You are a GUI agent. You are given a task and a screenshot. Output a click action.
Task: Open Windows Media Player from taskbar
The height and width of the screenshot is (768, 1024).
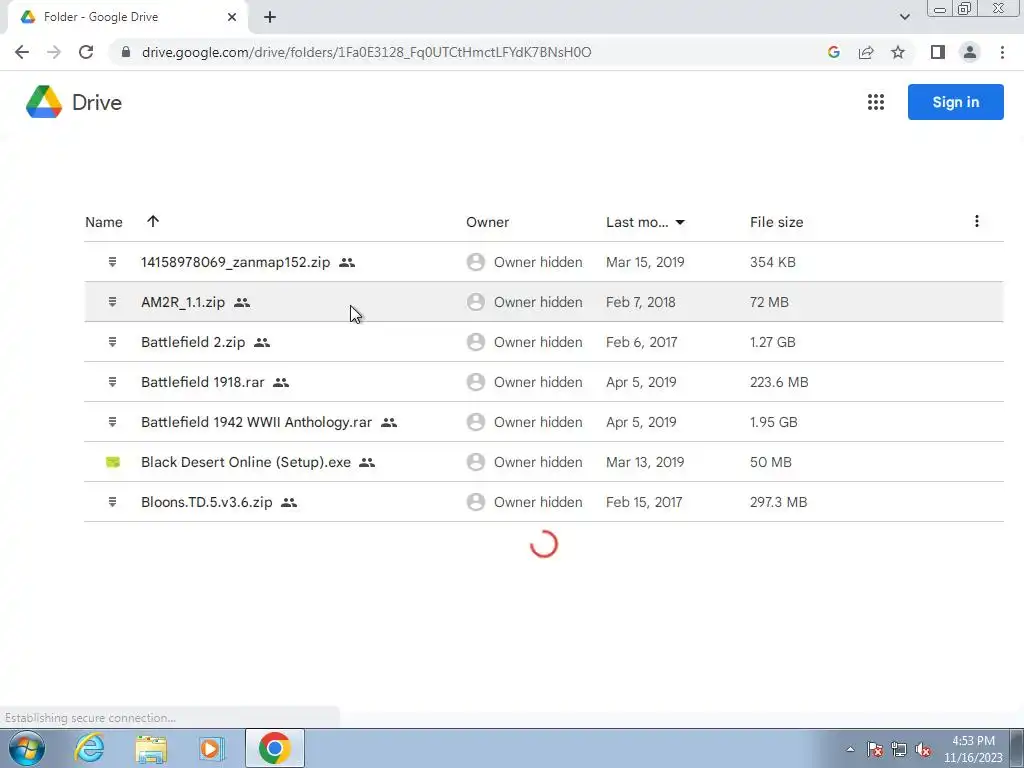pos(211,748)
